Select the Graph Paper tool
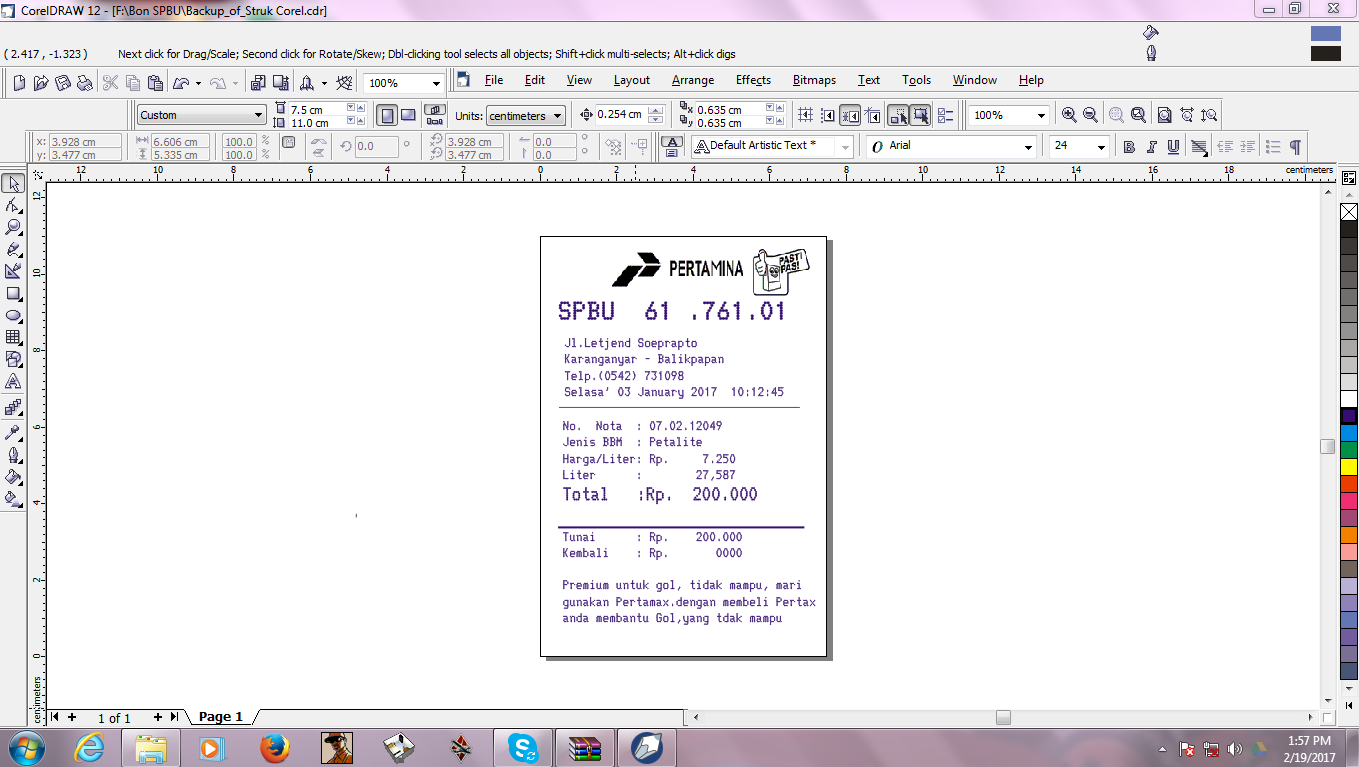Screen dimensions: 1359x767 [x=13, y=338]
